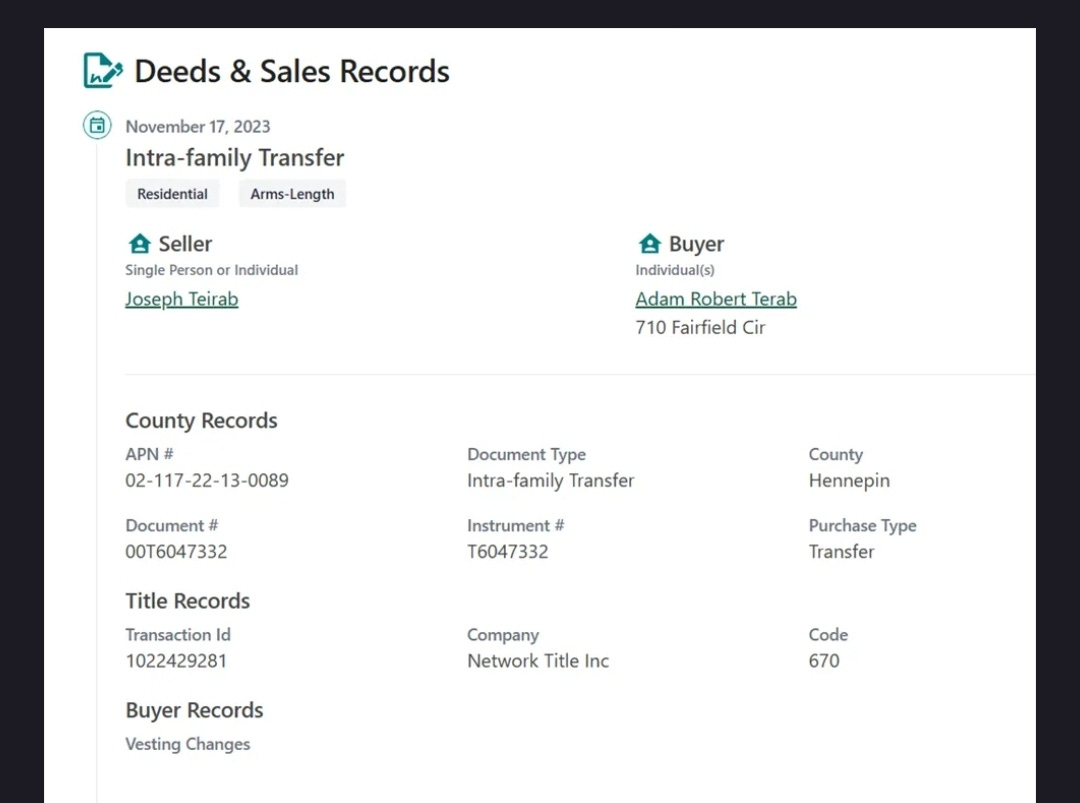Click the Transaction Id value 1022429281
Screen dimensions: 1080x803
click(176, 660)
